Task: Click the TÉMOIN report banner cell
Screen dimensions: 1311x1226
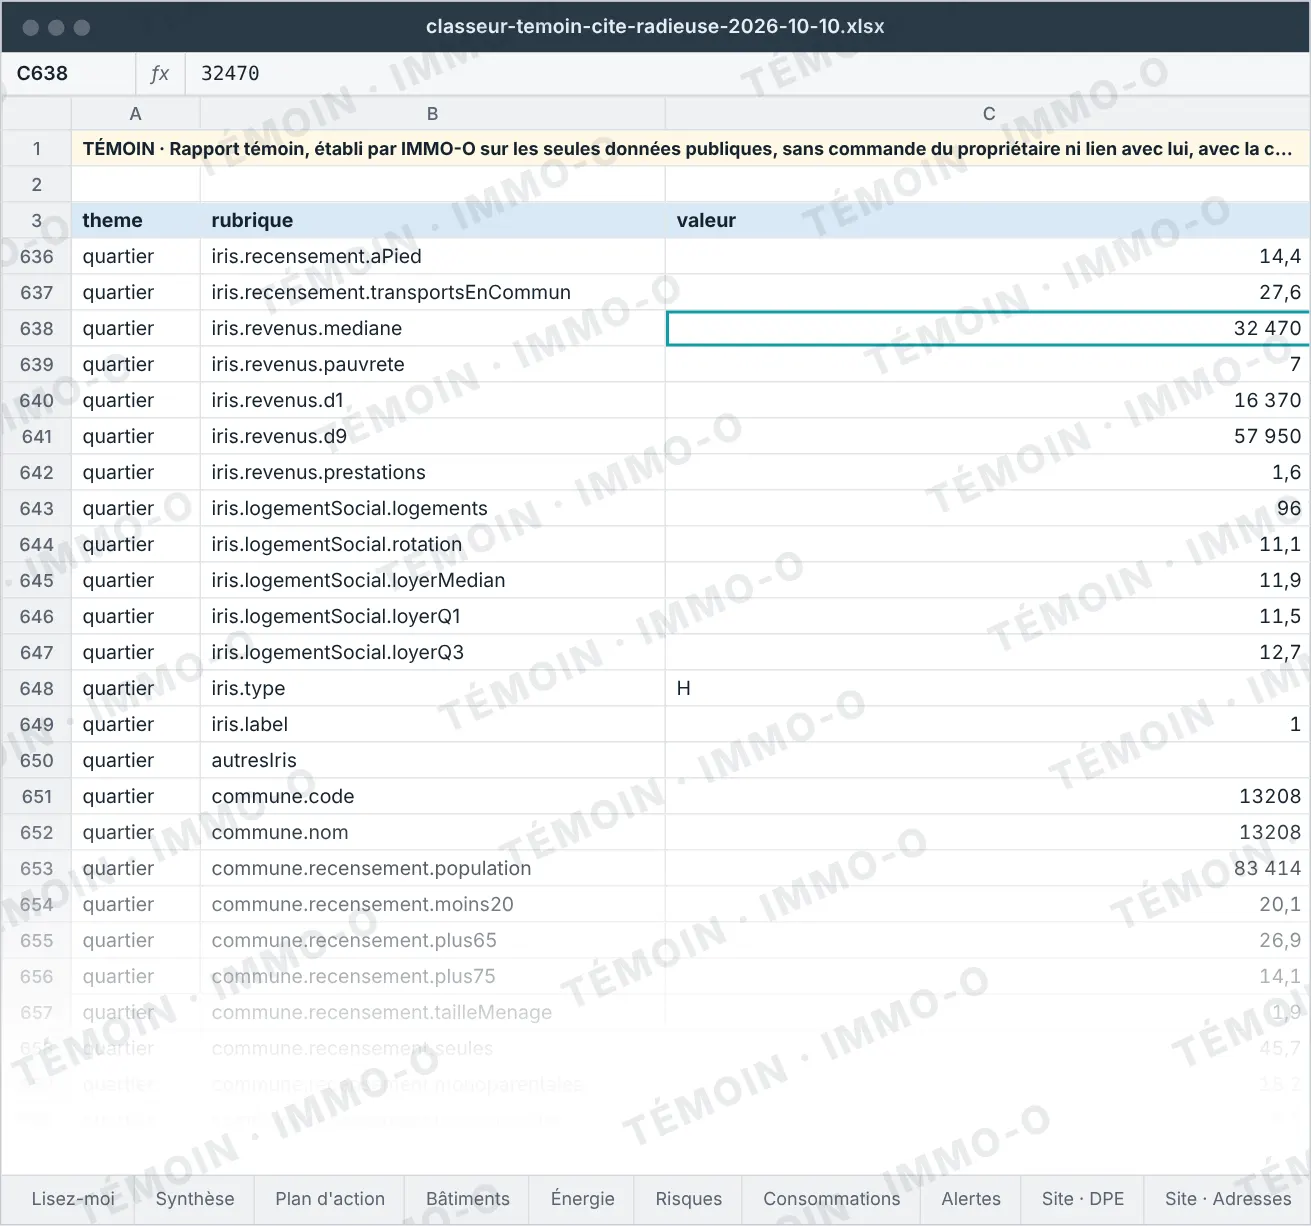Action: point(690,149)
